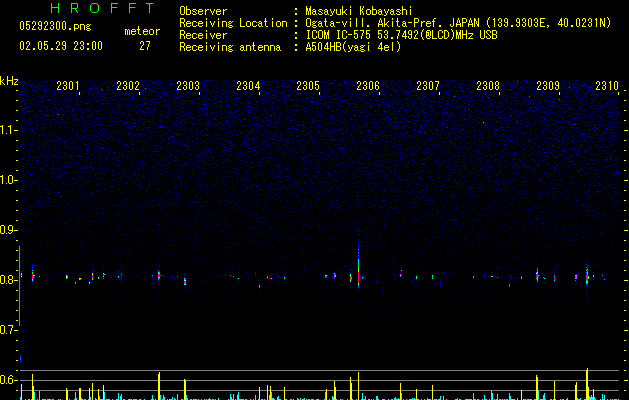This screenshot has height=400, width=629.
Task: Click the 2308 time marker
Action: click(x=488, y=85)
